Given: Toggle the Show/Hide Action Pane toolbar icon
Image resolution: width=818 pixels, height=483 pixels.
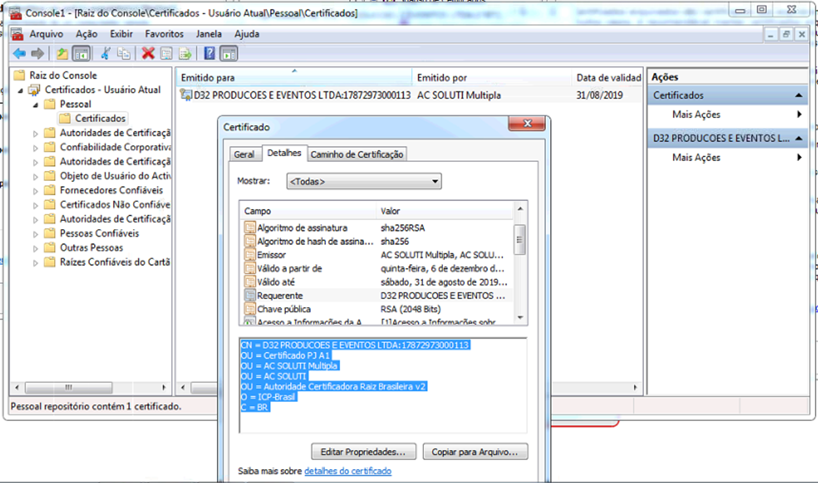Looking at the screenshot, I should tap(228, 53).
